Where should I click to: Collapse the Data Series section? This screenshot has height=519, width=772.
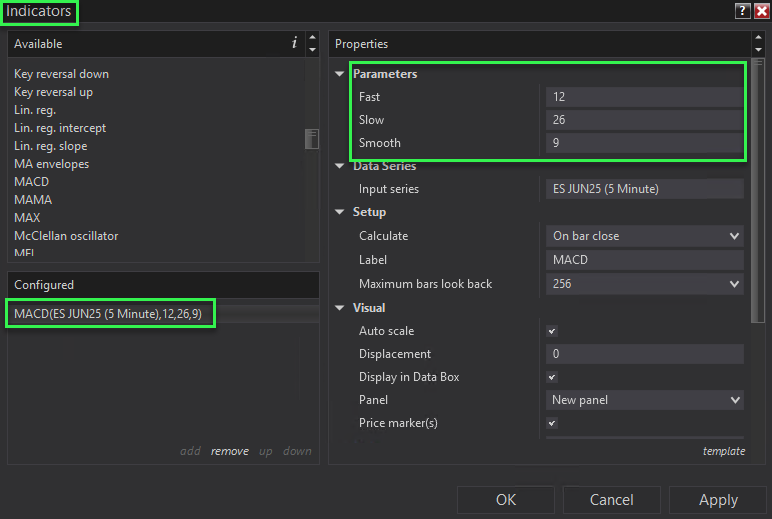pos(339,166)
